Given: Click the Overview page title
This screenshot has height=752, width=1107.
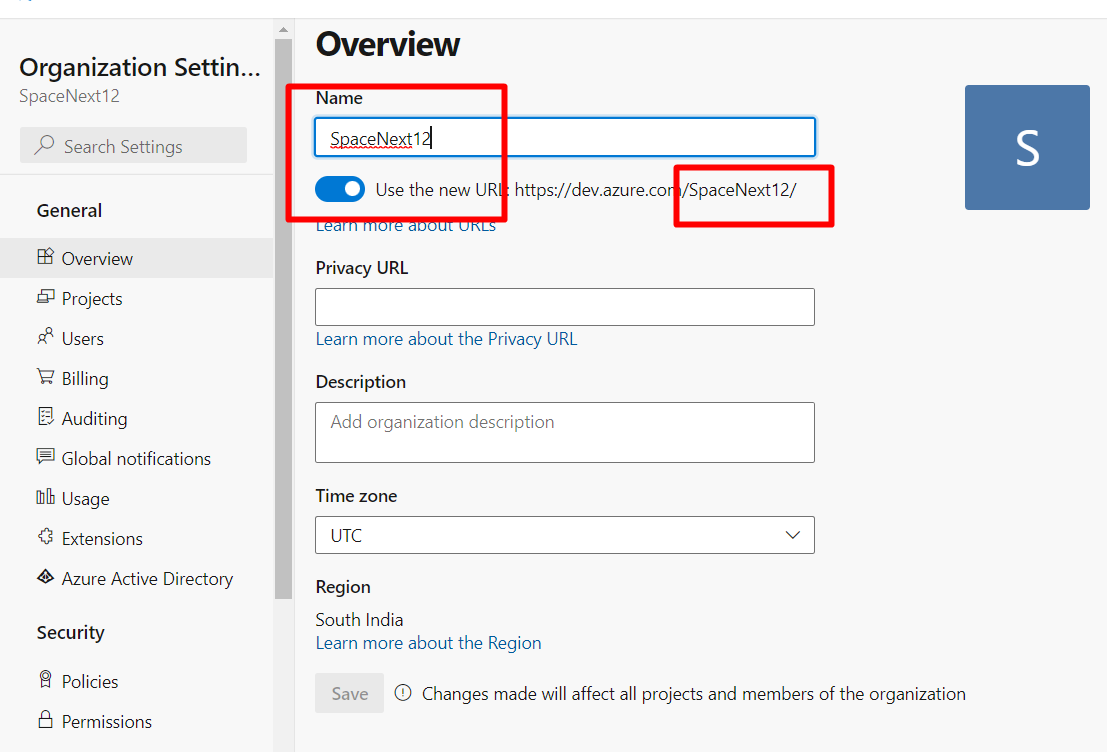Looking at the screenshot, I should 388,44.
